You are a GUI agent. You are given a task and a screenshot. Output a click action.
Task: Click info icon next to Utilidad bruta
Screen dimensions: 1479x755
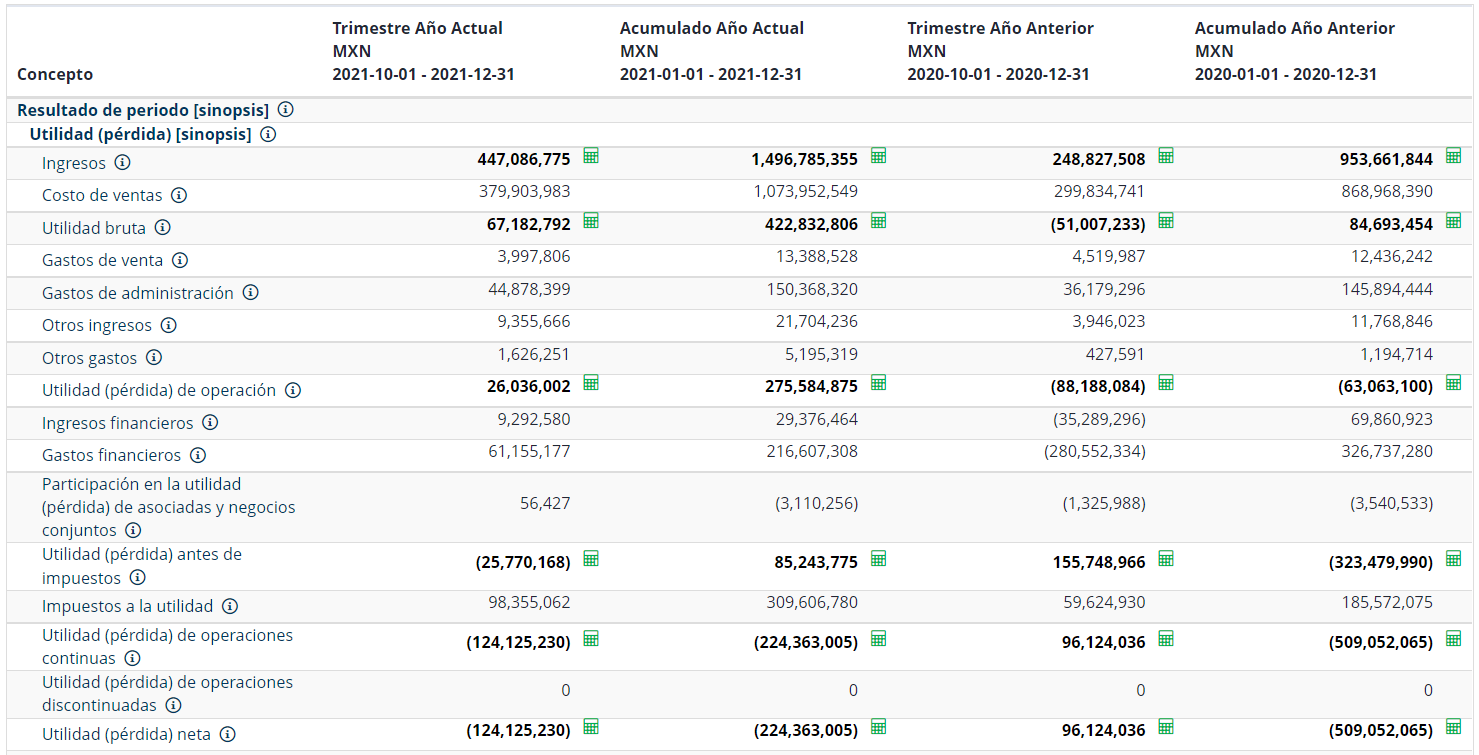(x=162, y=228)
